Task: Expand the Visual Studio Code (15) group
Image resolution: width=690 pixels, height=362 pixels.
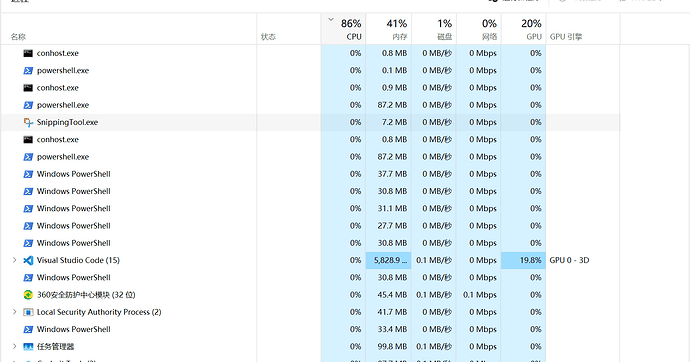Action: 15,260
